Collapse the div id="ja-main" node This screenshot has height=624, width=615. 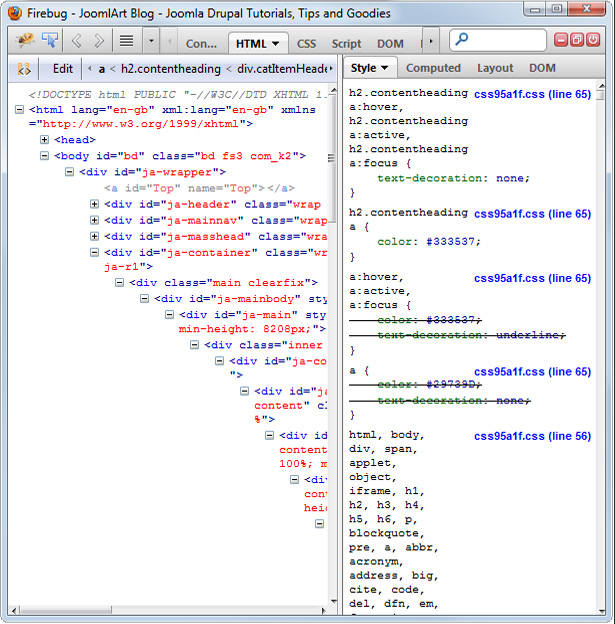(x=170, y=315)
